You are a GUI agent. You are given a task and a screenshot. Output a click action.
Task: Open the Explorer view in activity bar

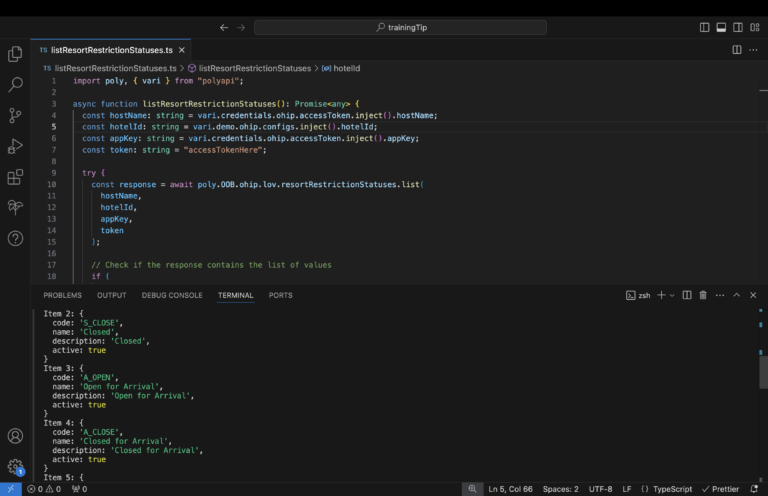tap(15, 54)
